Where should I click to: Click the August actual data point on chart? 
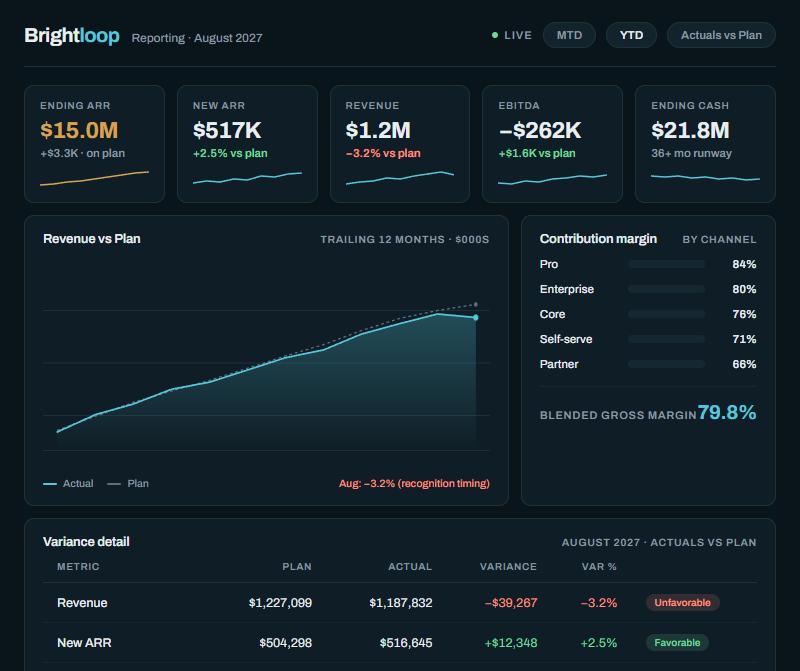click(x=476, y=317)
